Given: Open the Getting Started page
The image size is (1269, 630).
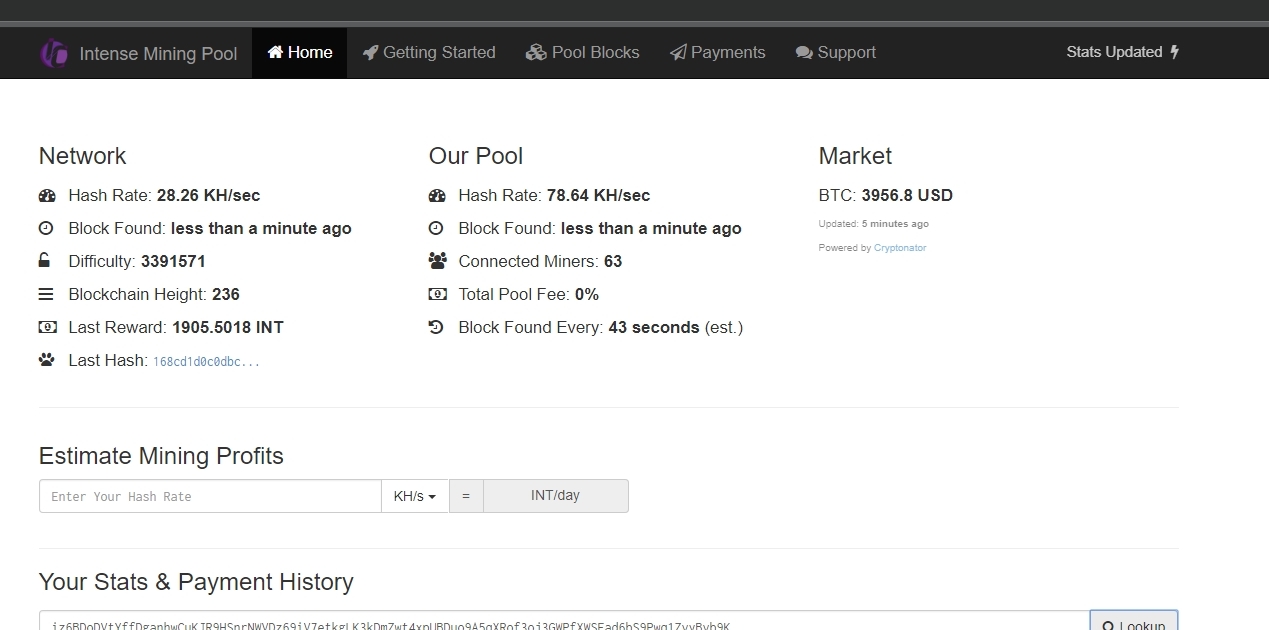Looking at the screenshot, I should pyautogui.click(x=429, y=53).
